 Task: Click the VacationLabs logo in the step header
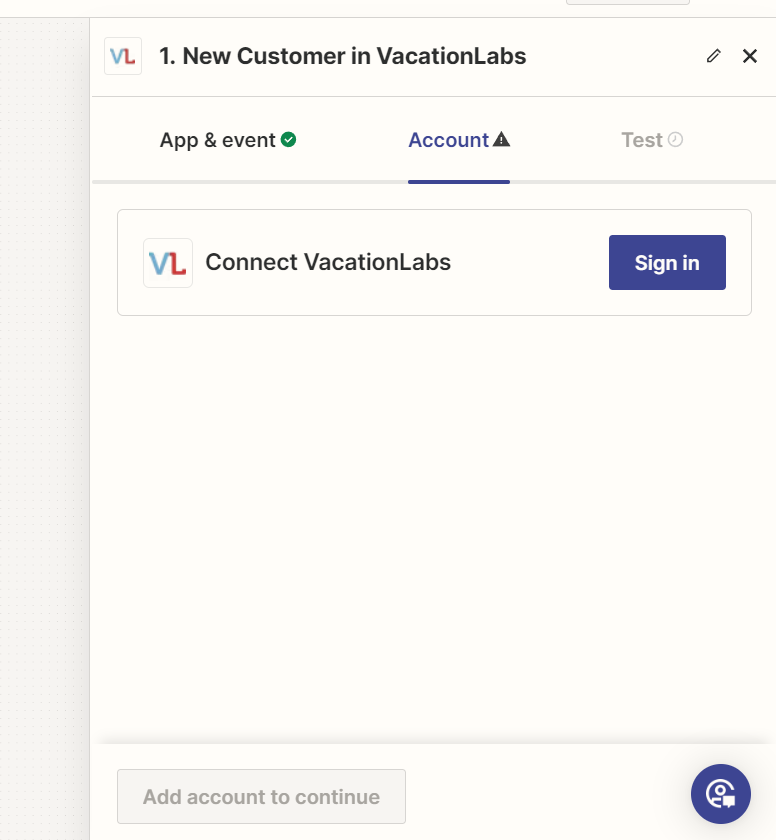[x=123, y=56]
